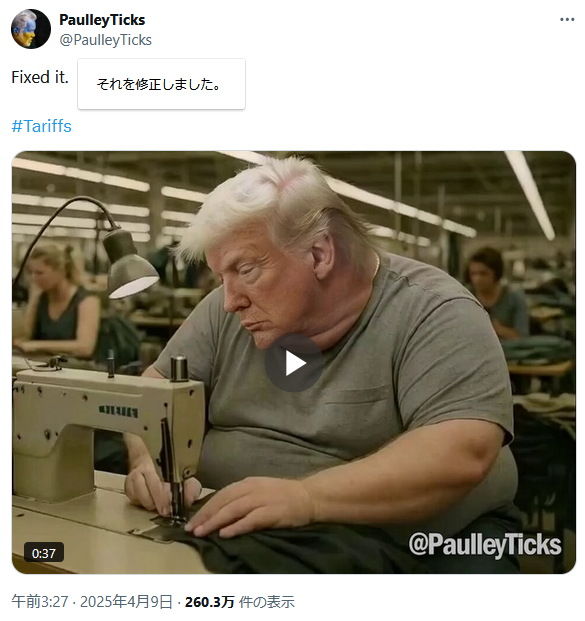The width and height of the screenshot is (585, 621).
Task: Click the 0:37 video duration badge
Action: click(44, 553)
